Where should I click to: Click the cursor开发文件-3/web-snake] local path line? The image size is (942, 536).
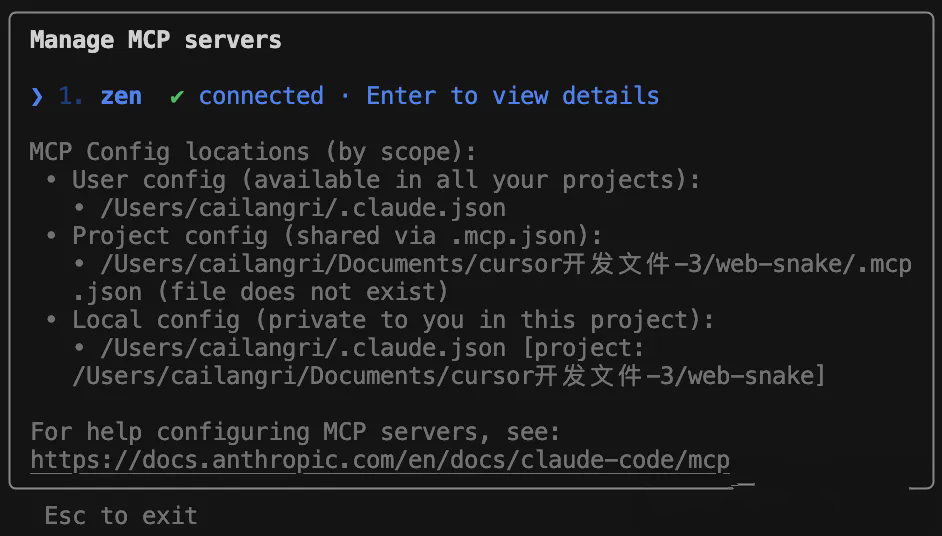pyautogui.click(x=449, y=376)
